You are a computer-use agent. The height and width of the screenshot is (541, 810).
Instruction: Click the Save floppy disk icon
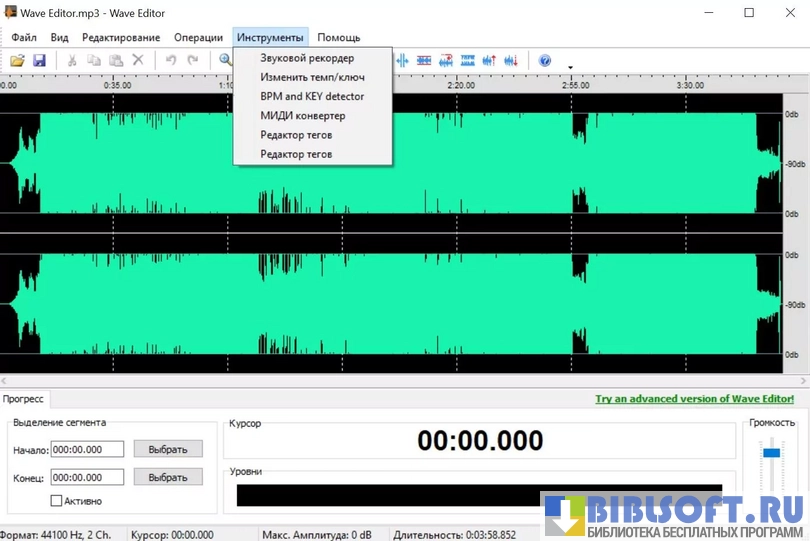point(39,60)
